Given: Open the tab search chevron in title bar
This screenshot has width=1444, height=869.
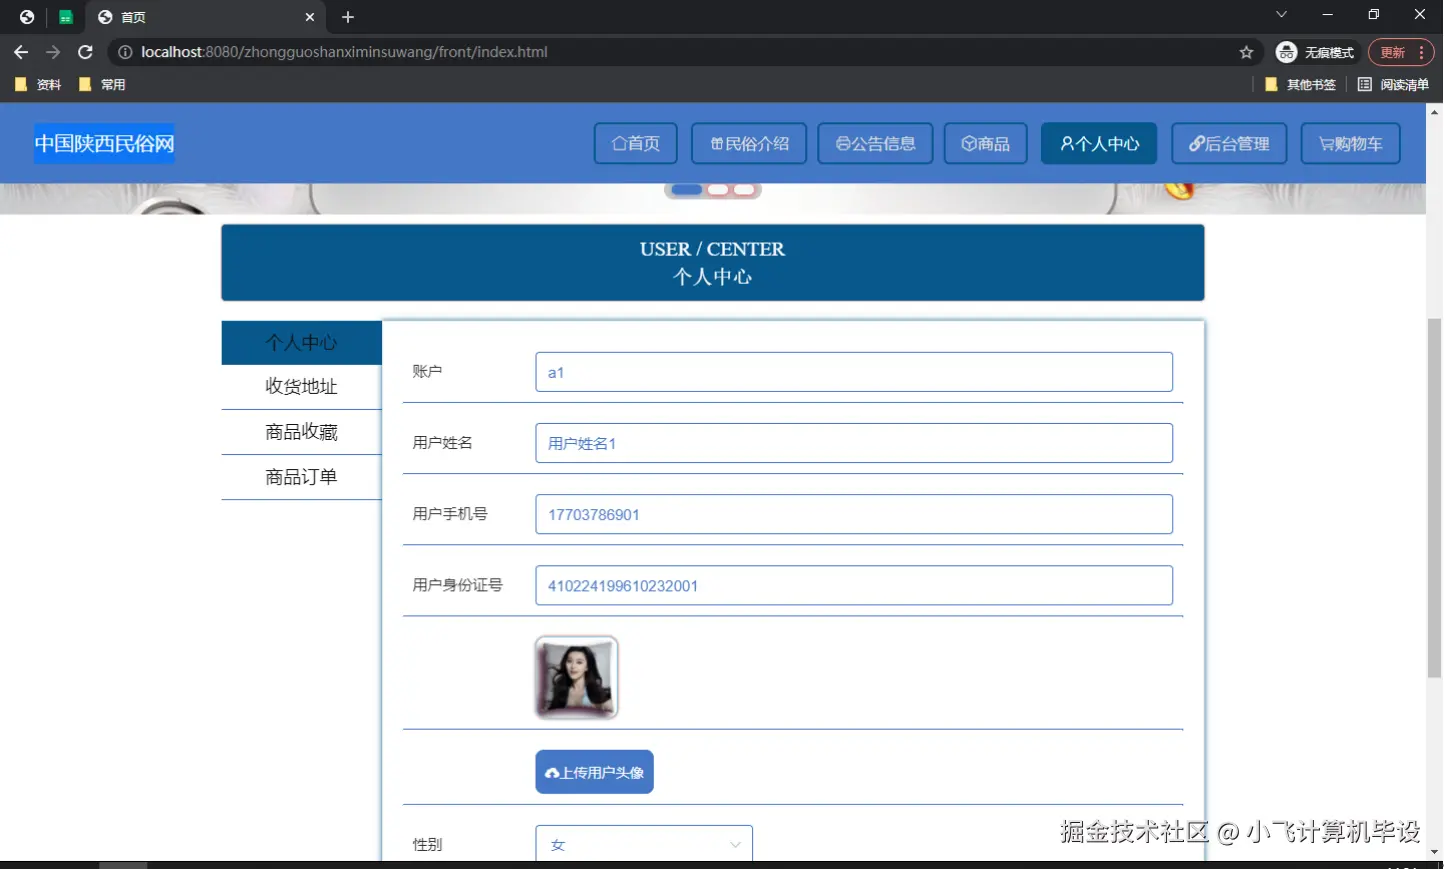Looking at the screenshot, I should (x=1281, y=14).
